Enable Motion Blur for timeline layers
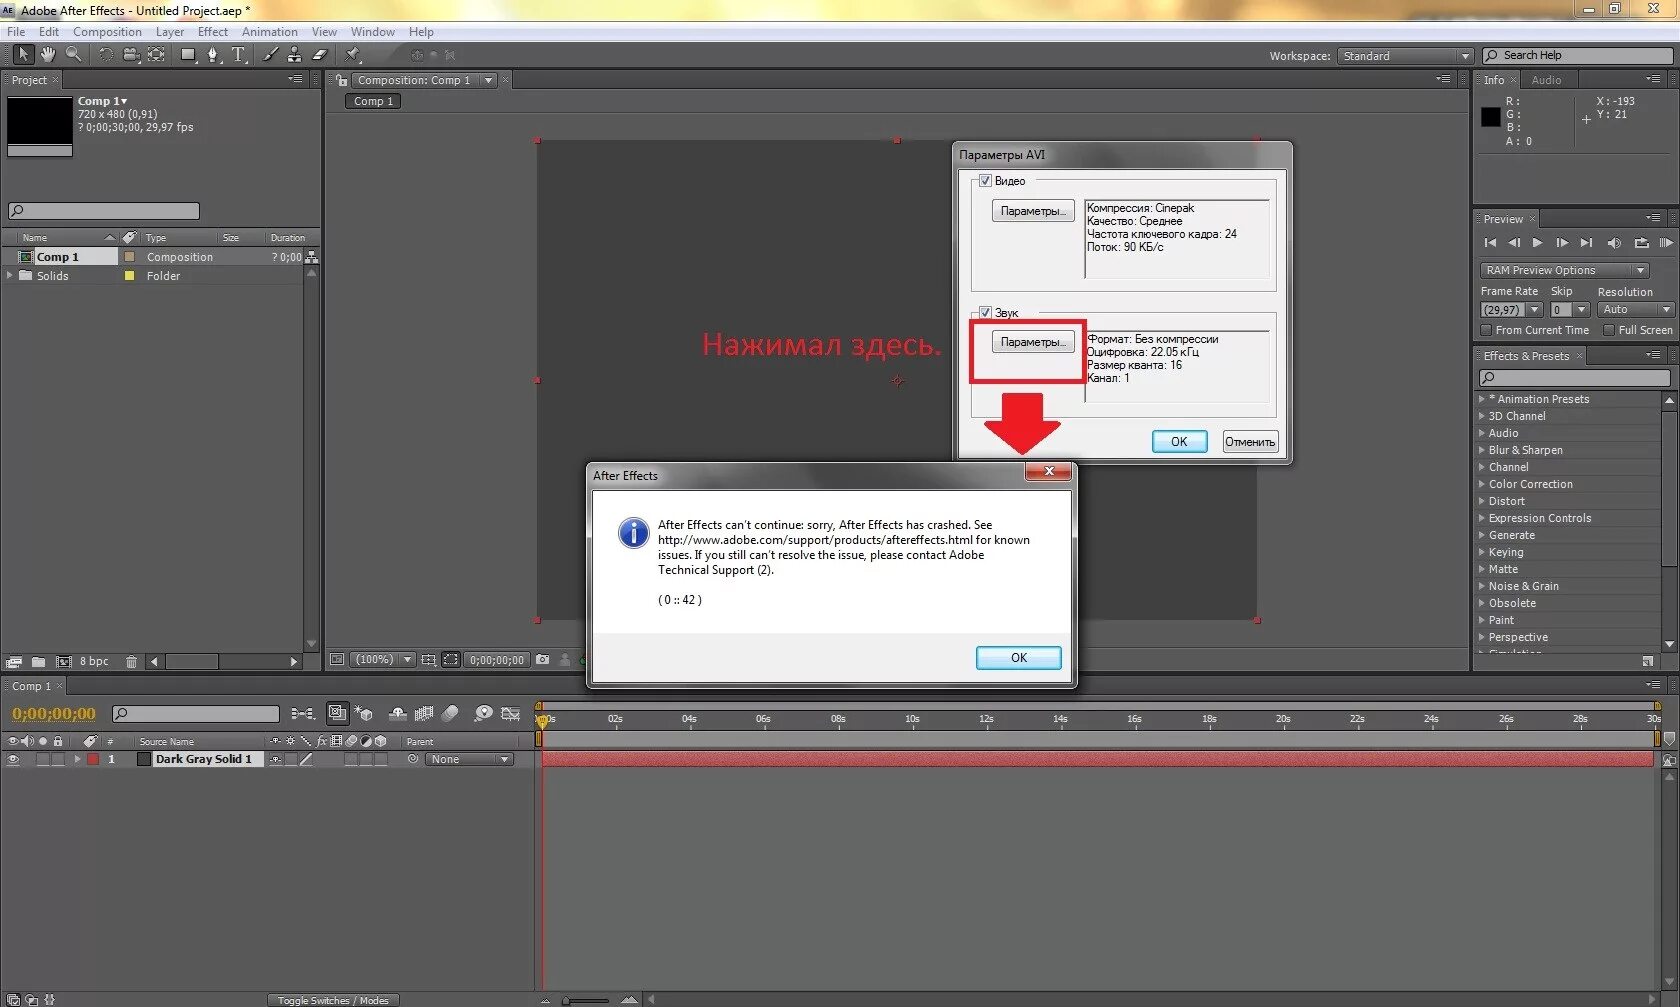 click(450, 713)
